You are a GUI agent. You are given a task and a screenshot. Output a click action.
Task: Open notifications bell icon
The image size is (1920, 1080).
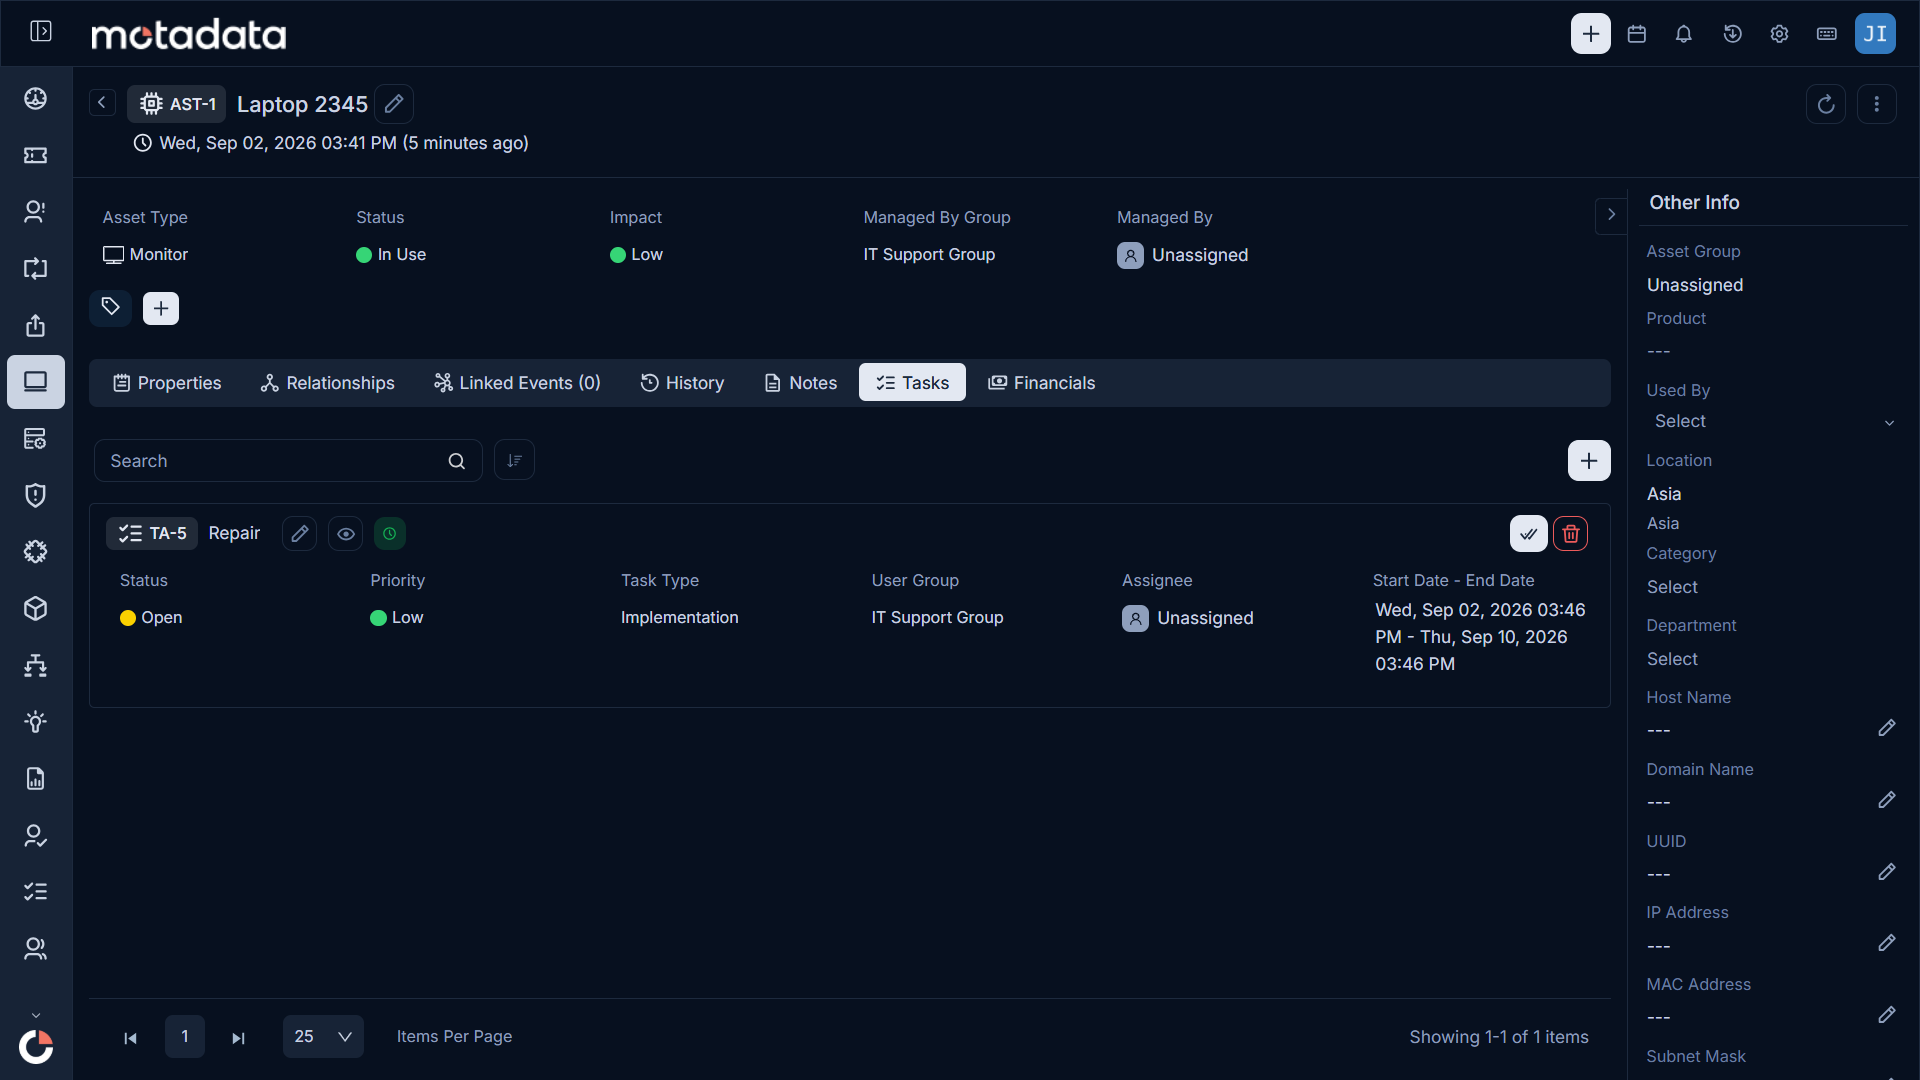[1684, 34]
